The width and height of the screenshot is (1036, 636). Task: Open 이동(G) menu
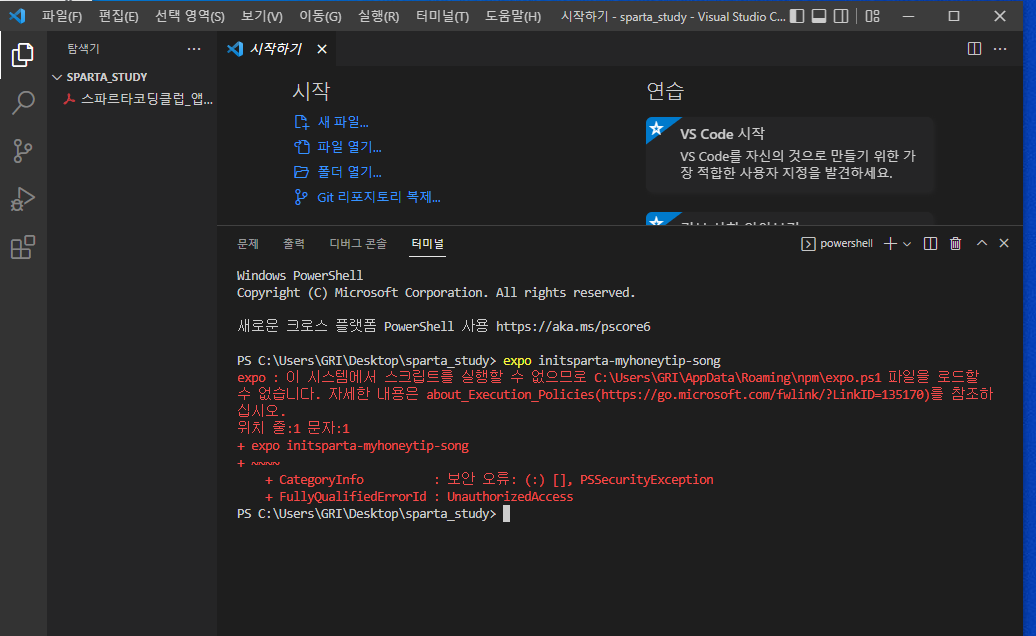pos(320,17)
